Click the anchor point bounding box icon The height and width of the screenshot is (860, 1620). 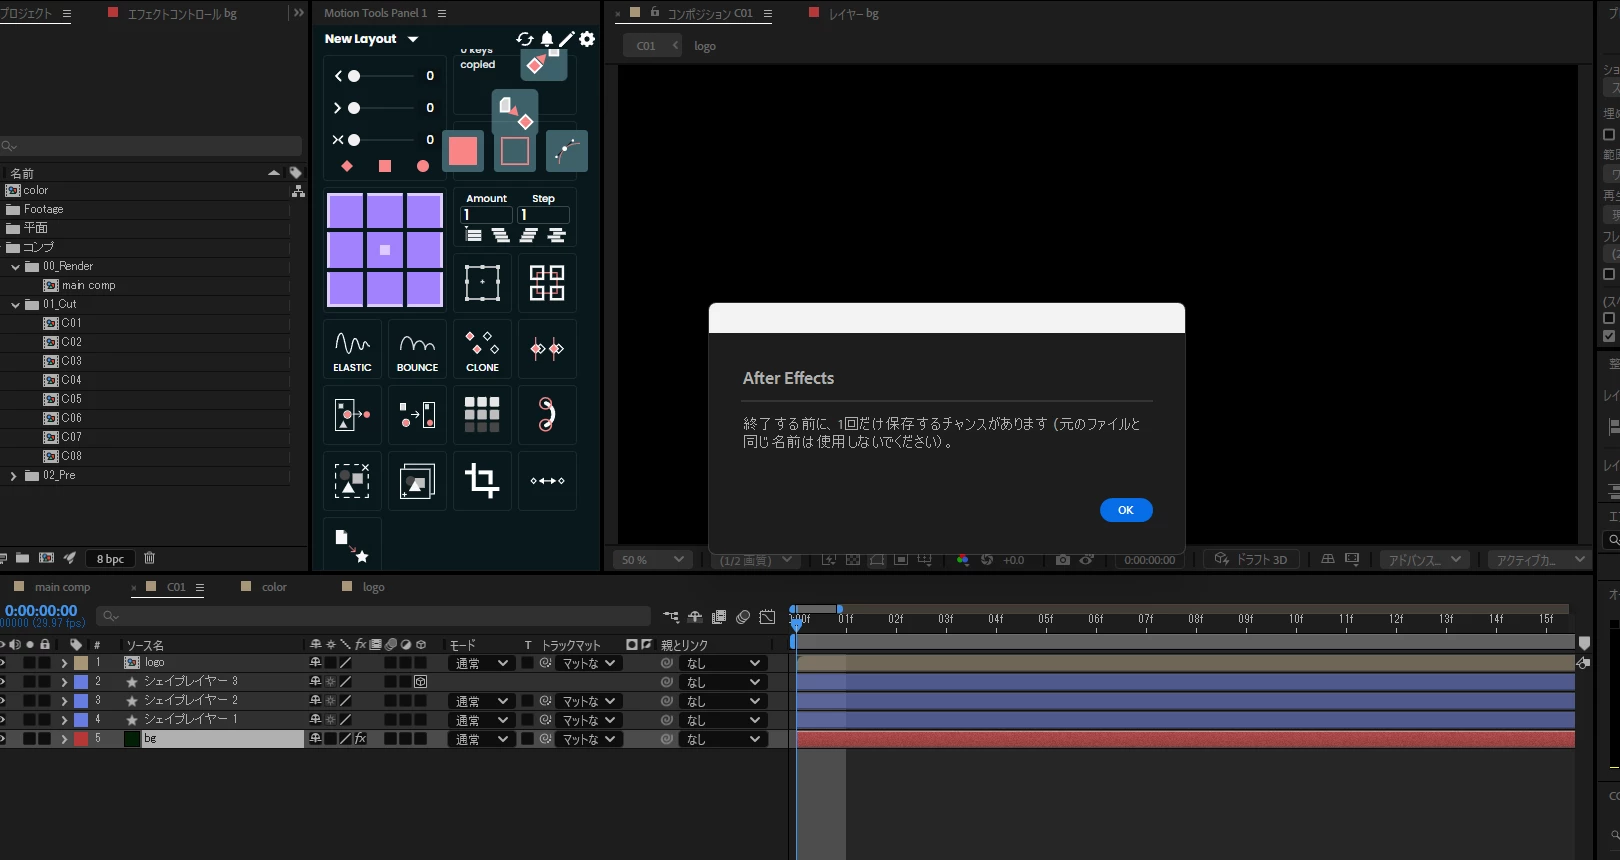pyautogui.click(x=482, y=283)
